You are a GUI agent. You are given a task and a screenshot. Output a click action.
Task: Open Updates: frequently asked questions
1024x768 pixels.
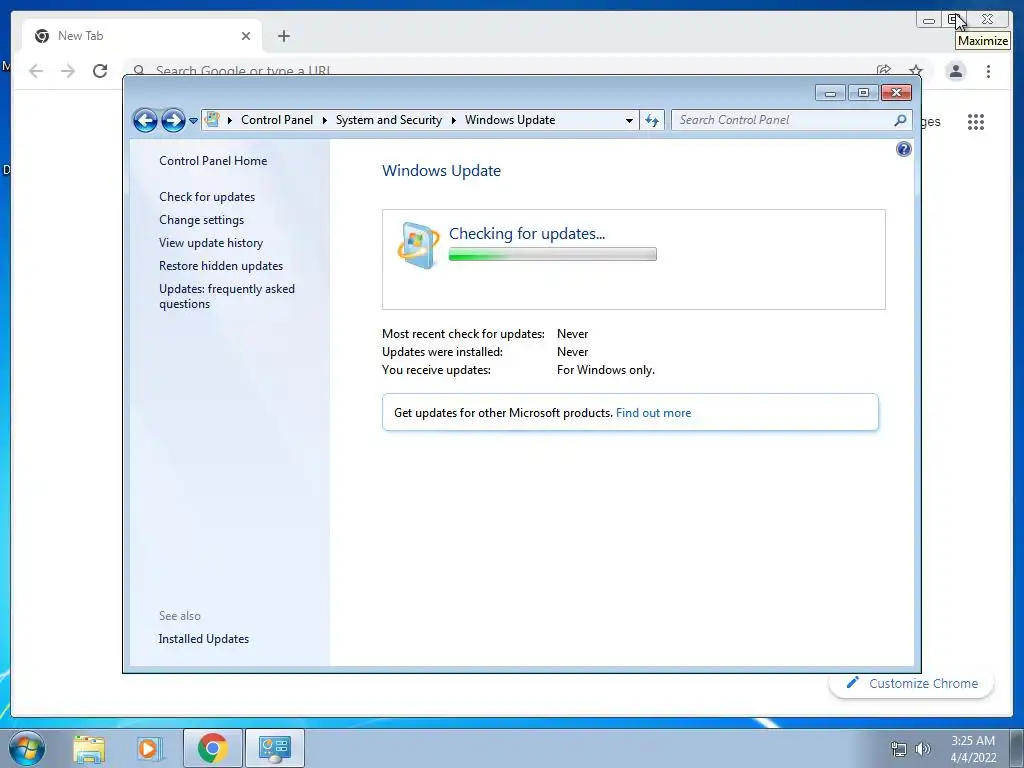pyautogui.click(x=227, y=296)
